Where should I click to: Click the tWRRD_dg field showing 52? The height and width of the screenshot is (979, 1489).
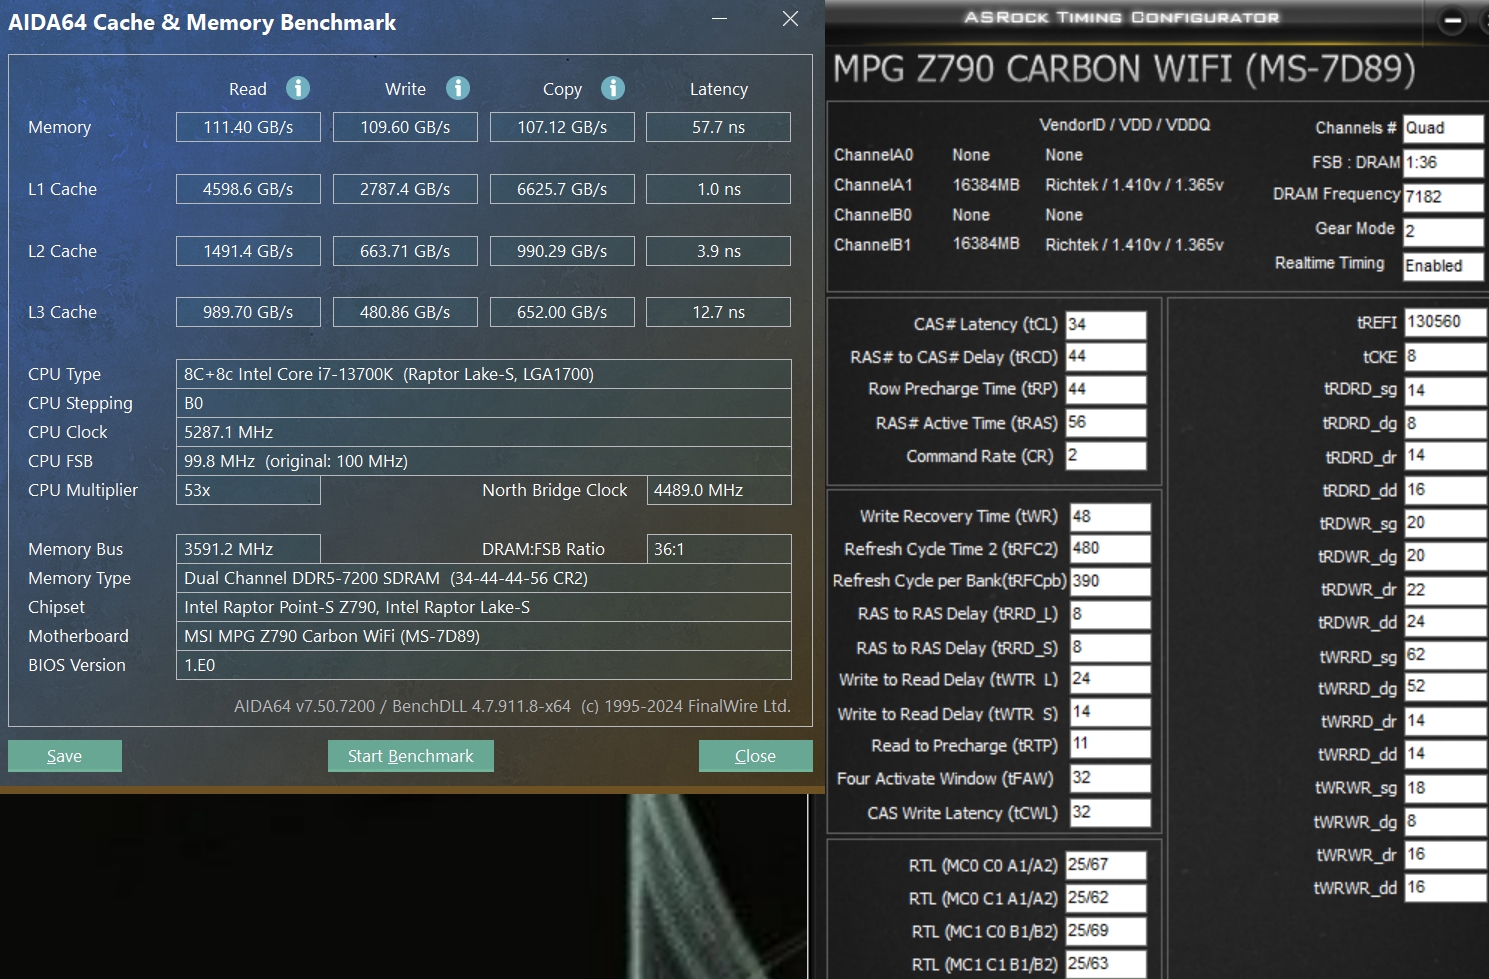coord(1445,687)
